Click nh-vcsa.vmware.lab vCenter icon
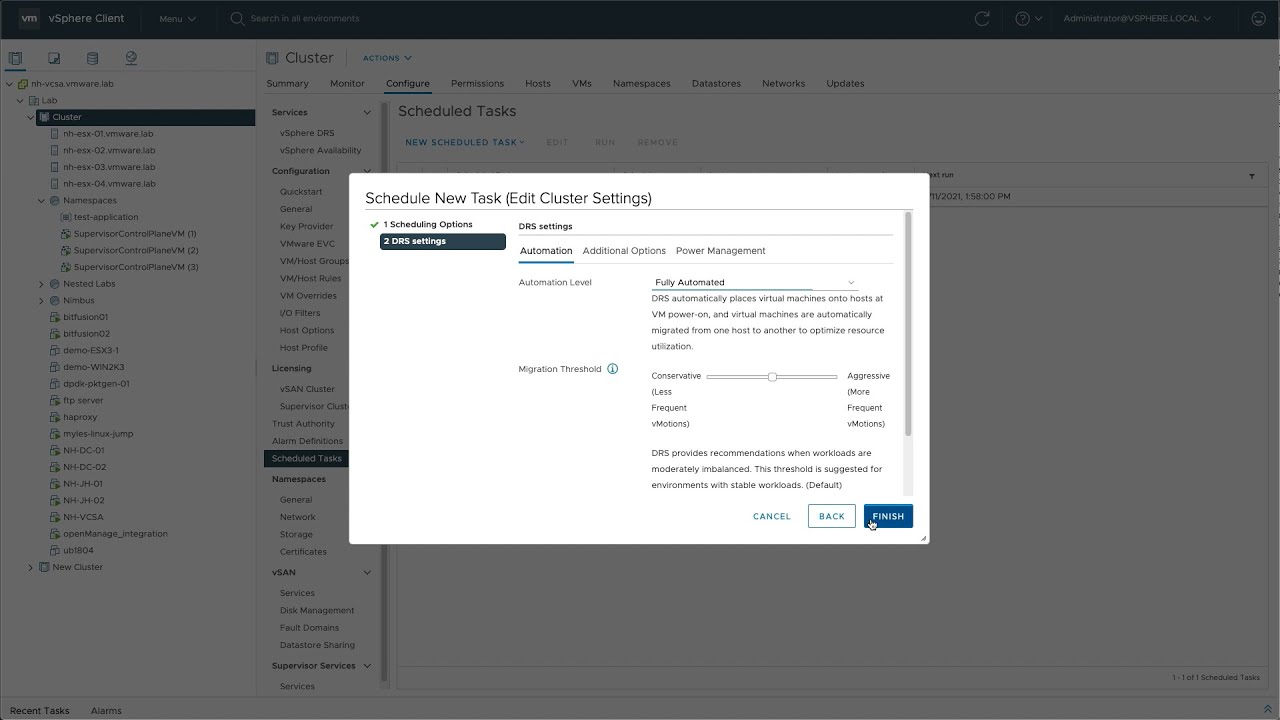 (x=23, y=84)
